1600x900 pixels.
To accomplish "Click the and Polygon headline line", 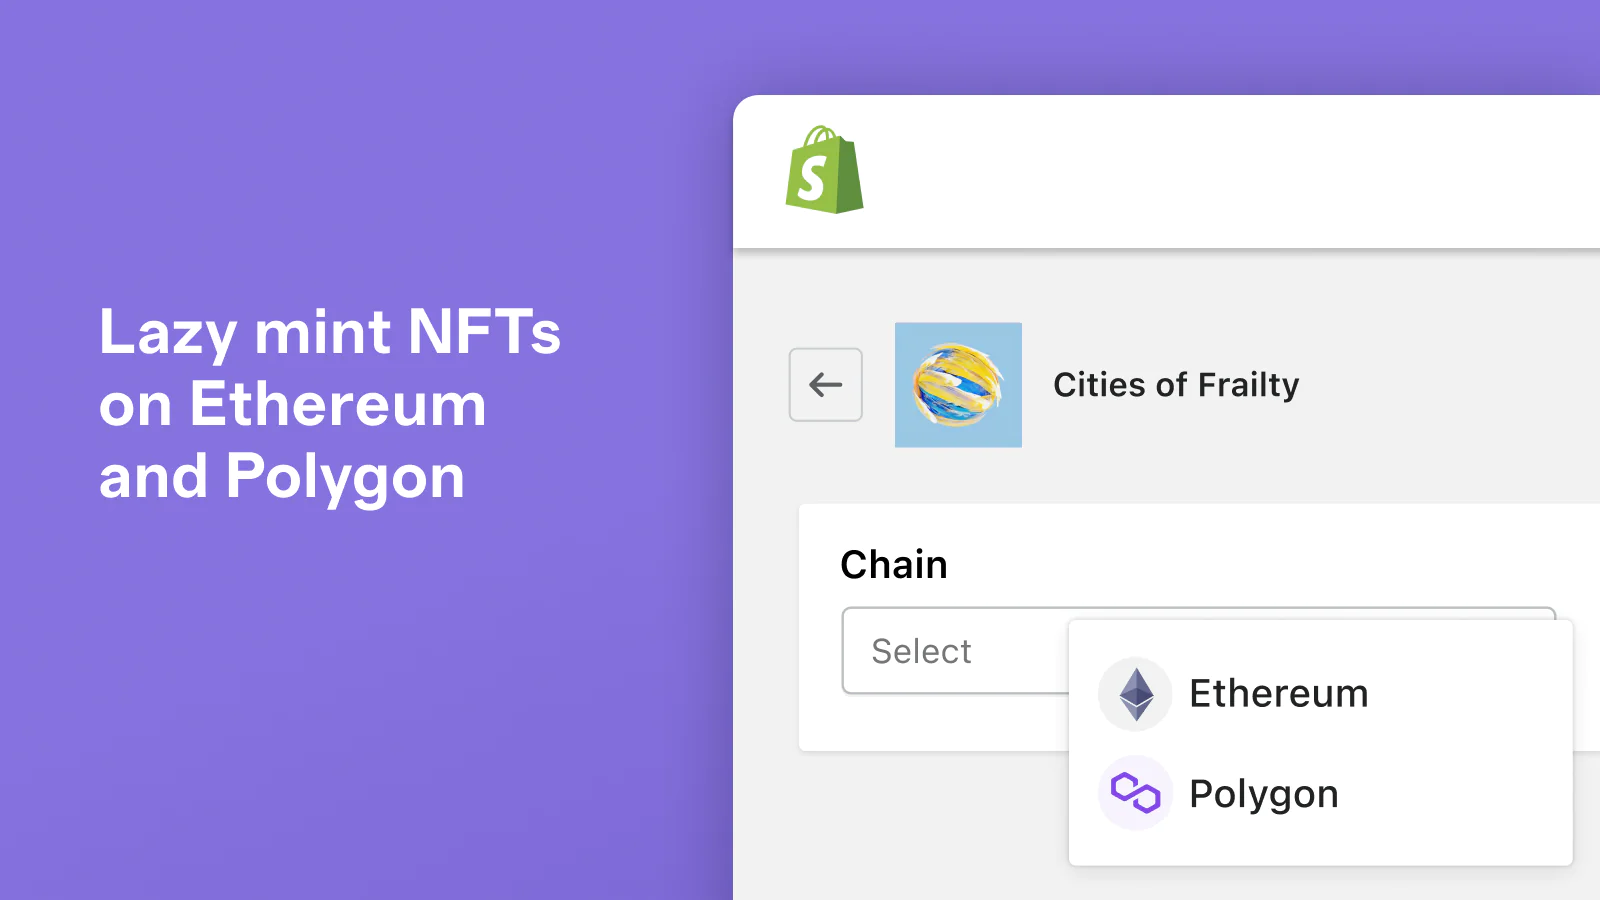I will coord(282,477).
